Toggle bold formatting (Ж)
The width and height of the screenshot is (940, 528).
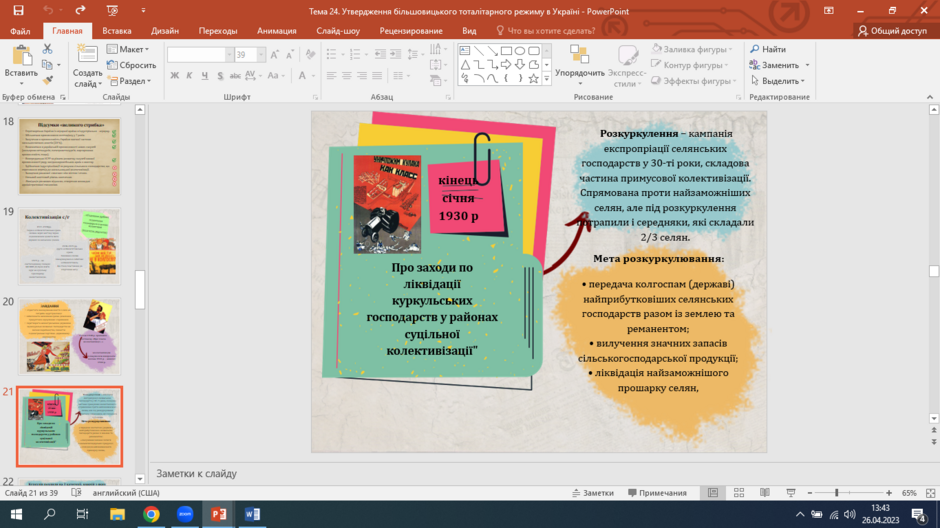(174, 76)
